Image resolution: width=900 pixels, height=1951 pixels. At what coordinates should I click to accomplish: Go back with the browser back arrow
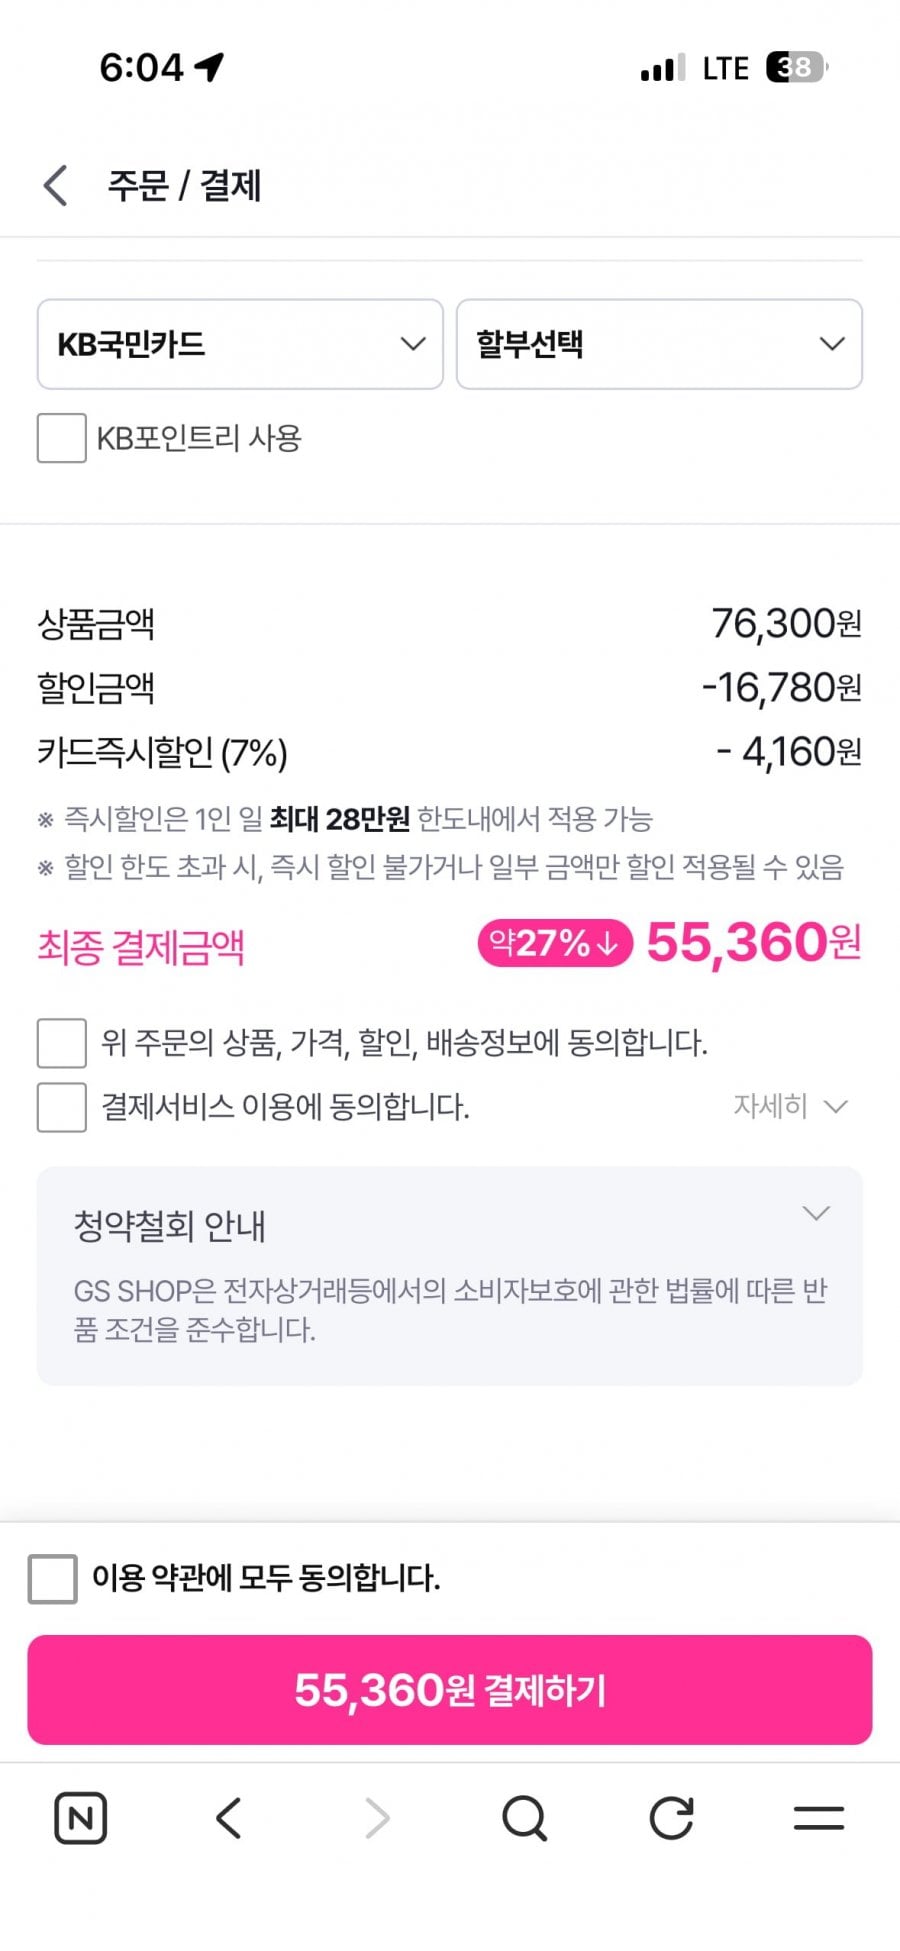pos(229,1817)
